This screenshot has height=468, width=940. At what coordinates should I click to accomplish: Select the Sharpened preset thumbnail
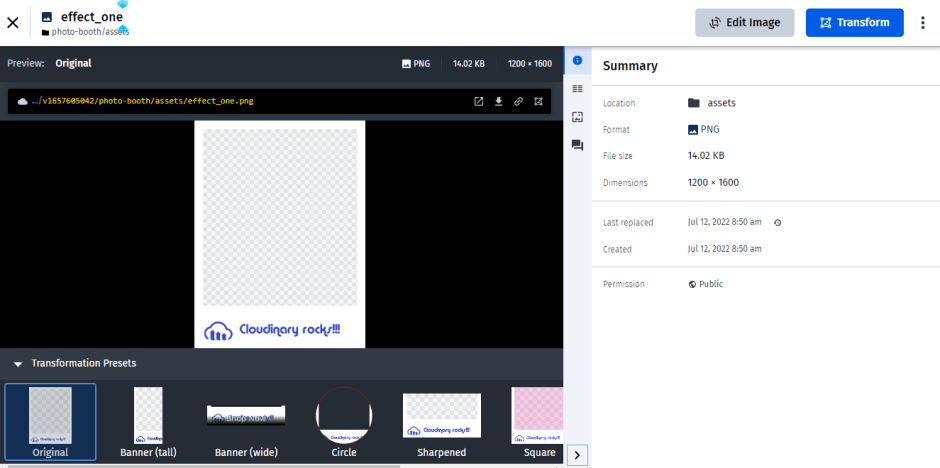pos(442,422)
